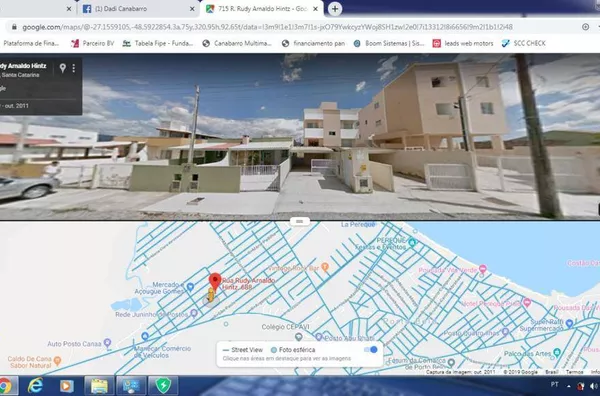Click the Auto Posto Canaa marker
Viewport: 600px width, 396px height.
(108, 343)
